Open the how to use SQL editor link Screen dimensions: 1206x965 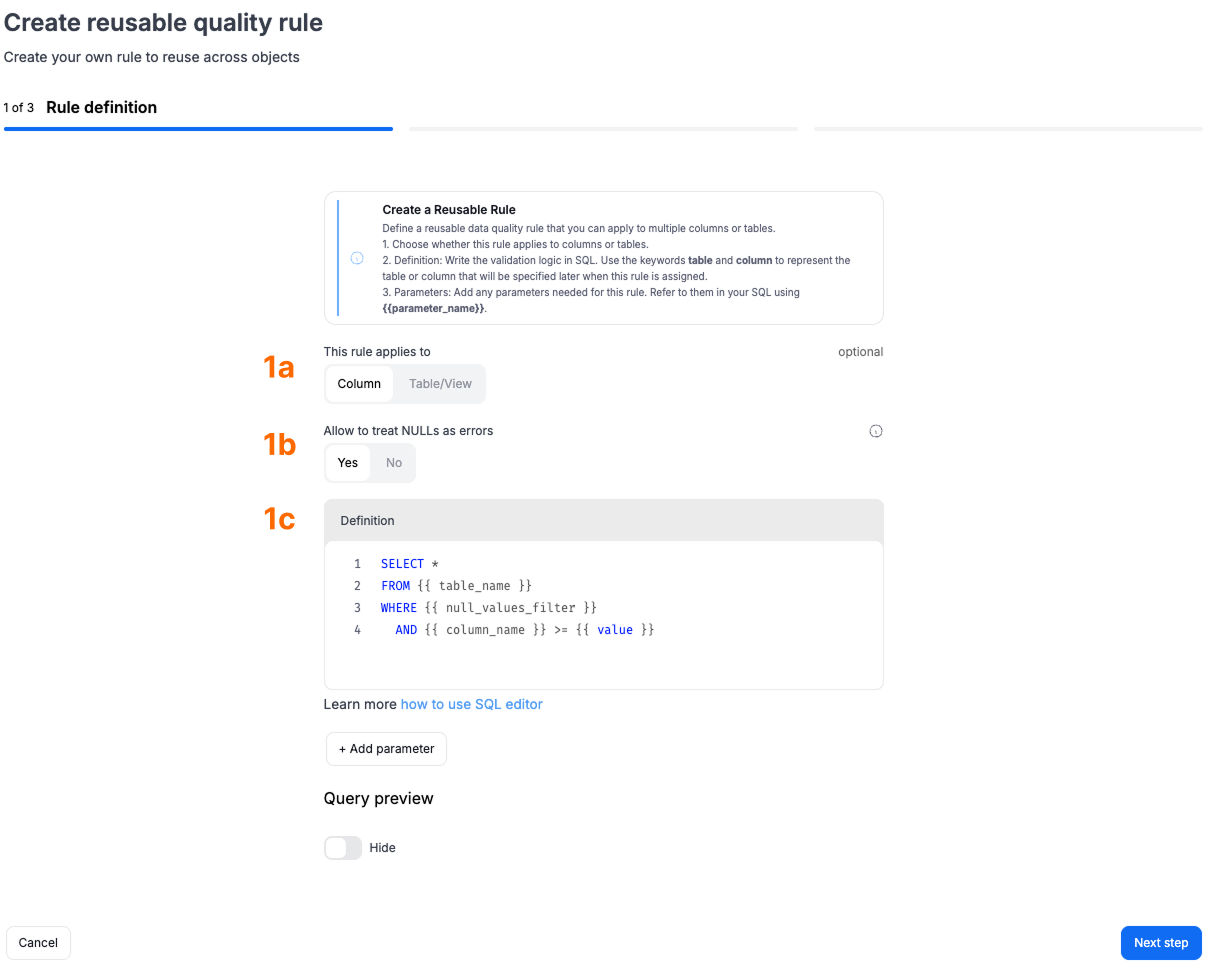pos(472,704)
